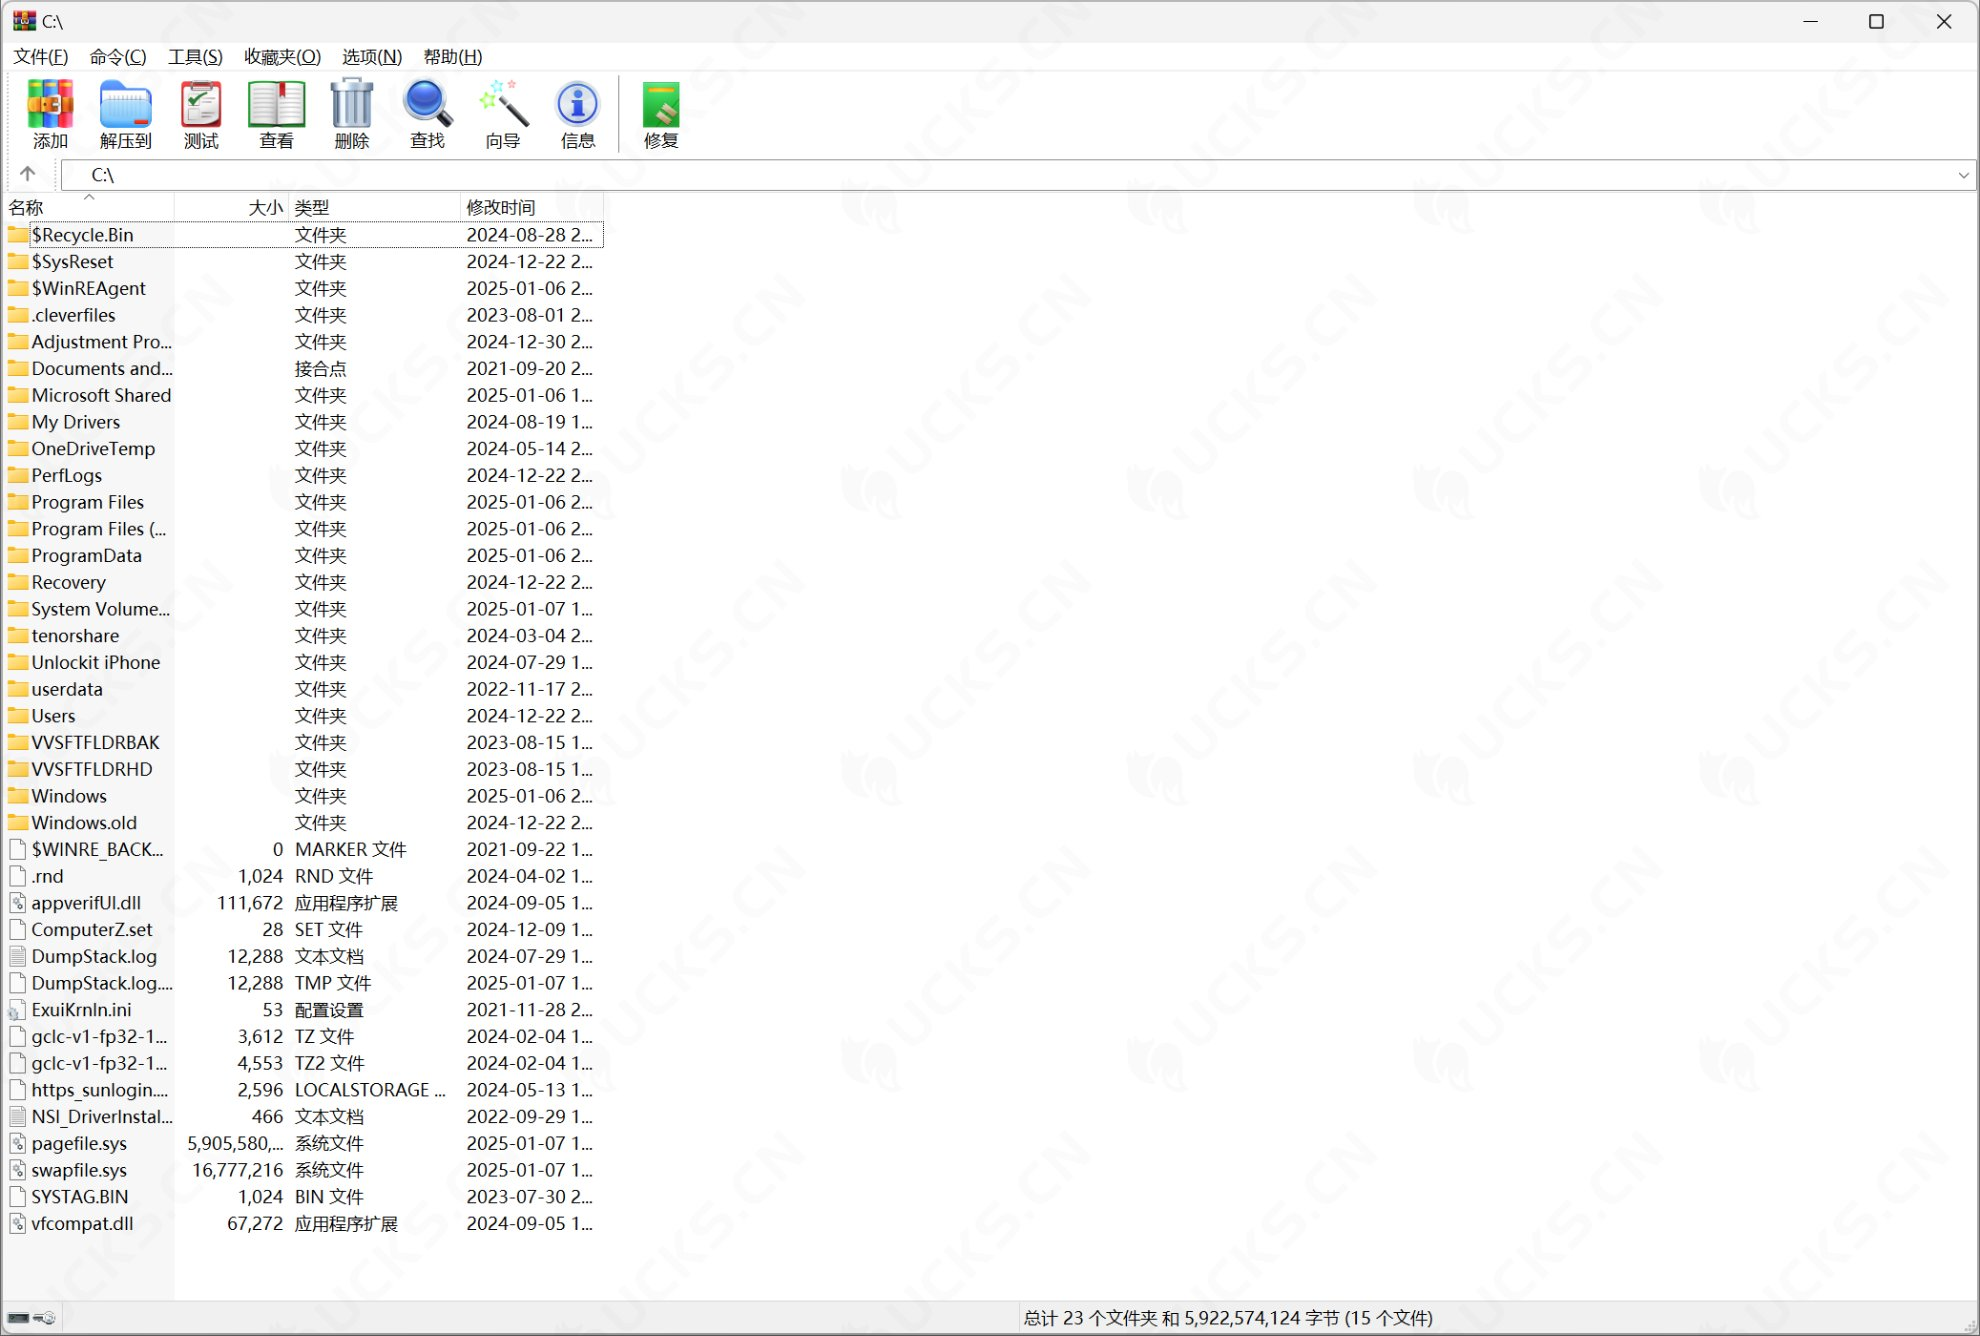Open the 查看 (View) book icon
The image size is (1980, 1336).
(x=276, y=114)
